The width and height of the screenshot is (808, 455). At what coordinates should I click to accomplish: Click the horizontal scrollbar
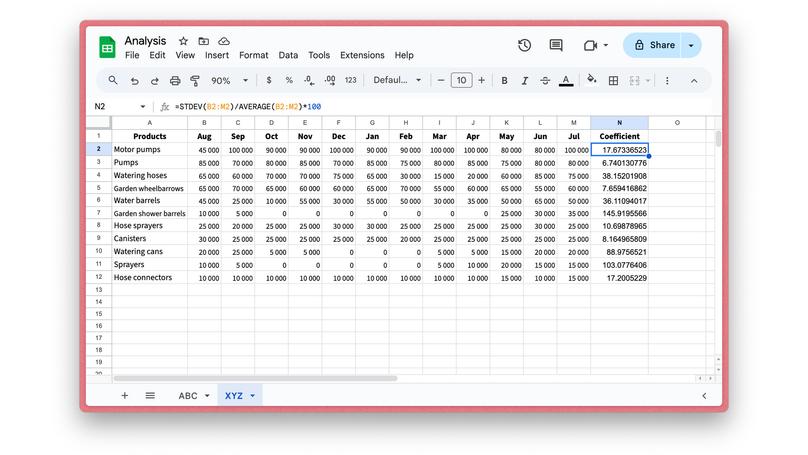[x=255, y=378]
